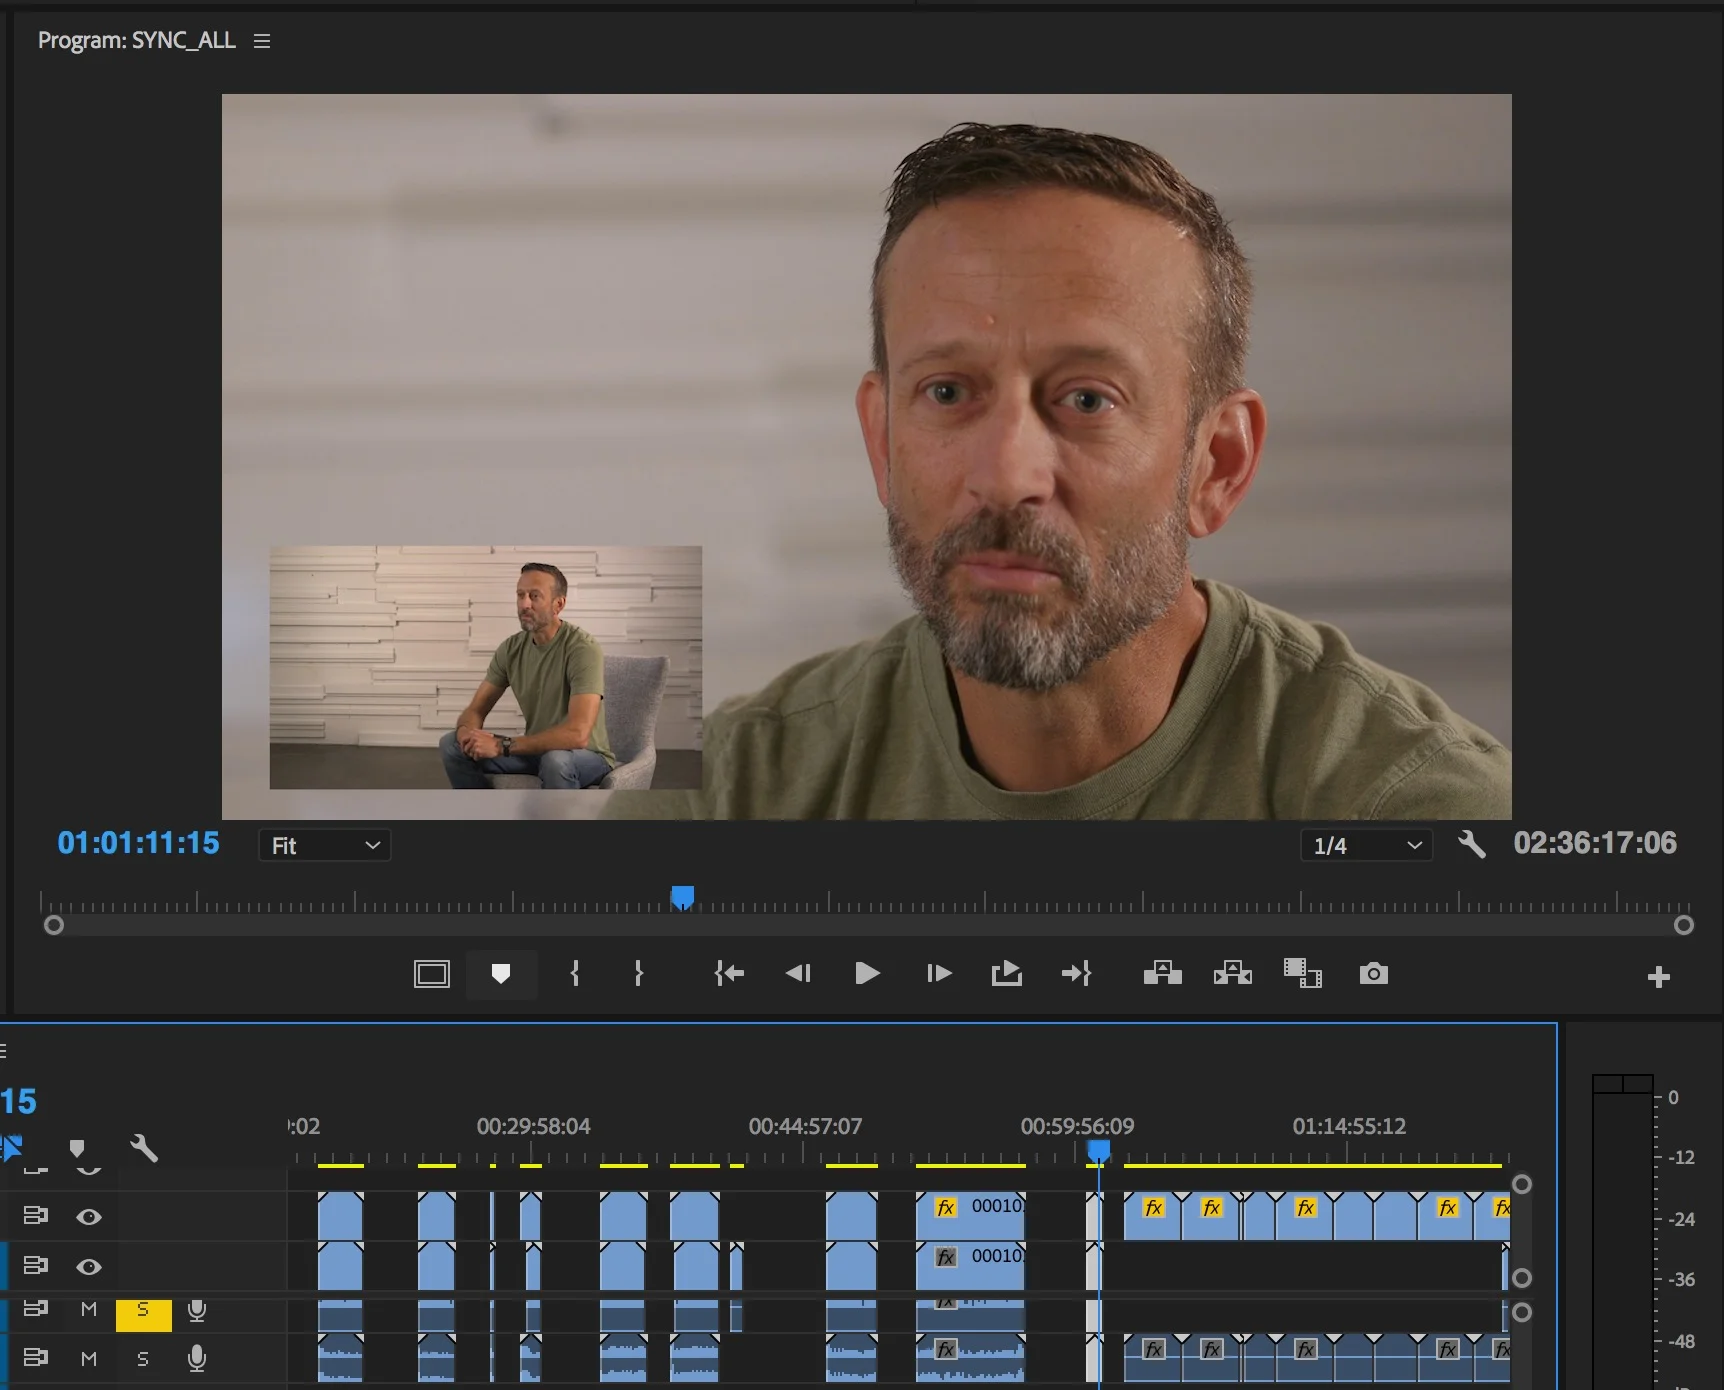Click the middle vertical scroll handle of timeline
The image size is (1724, 1390).
click(x=1522, y=1278)
